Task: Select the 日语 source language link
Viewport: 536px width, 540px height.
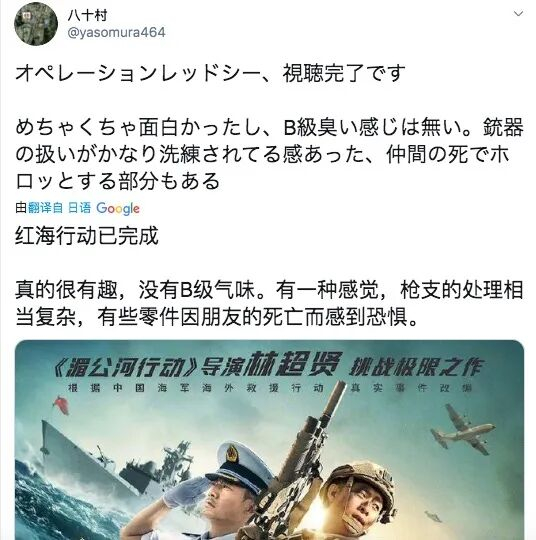Action: pyautogui.click(x=80, y=208)
